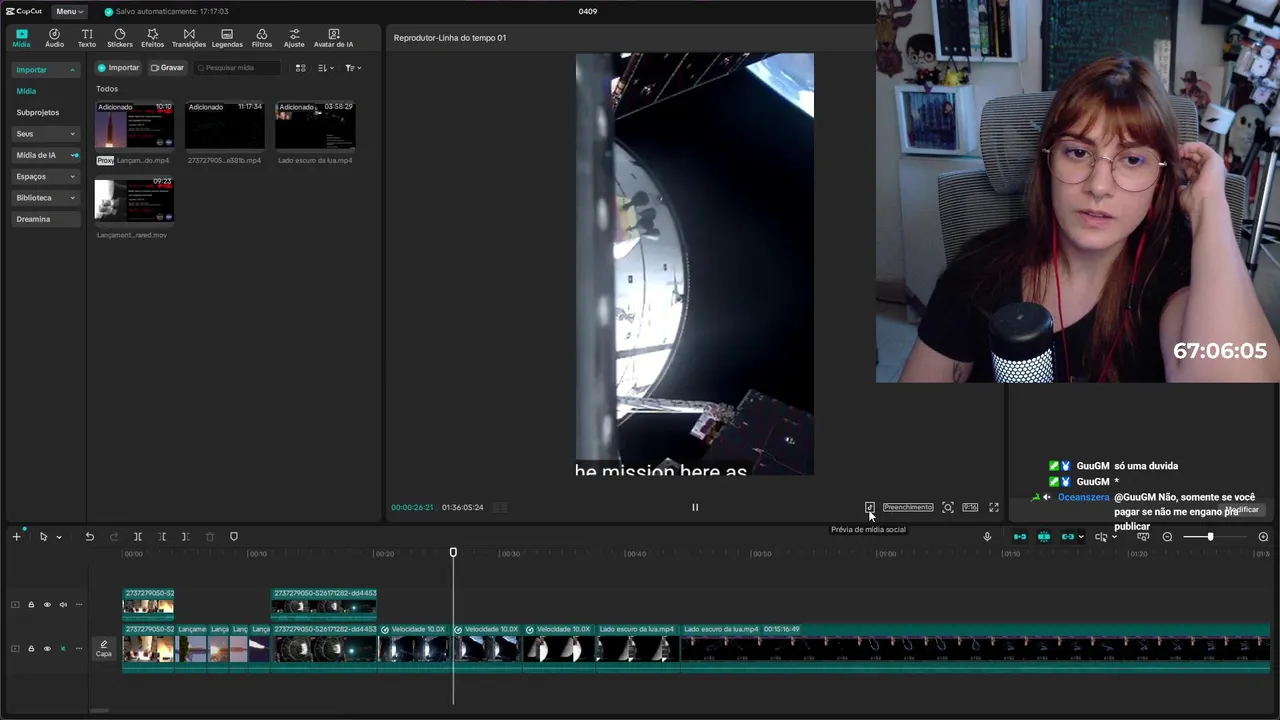Click the Capa cover button

click(103, 649)
